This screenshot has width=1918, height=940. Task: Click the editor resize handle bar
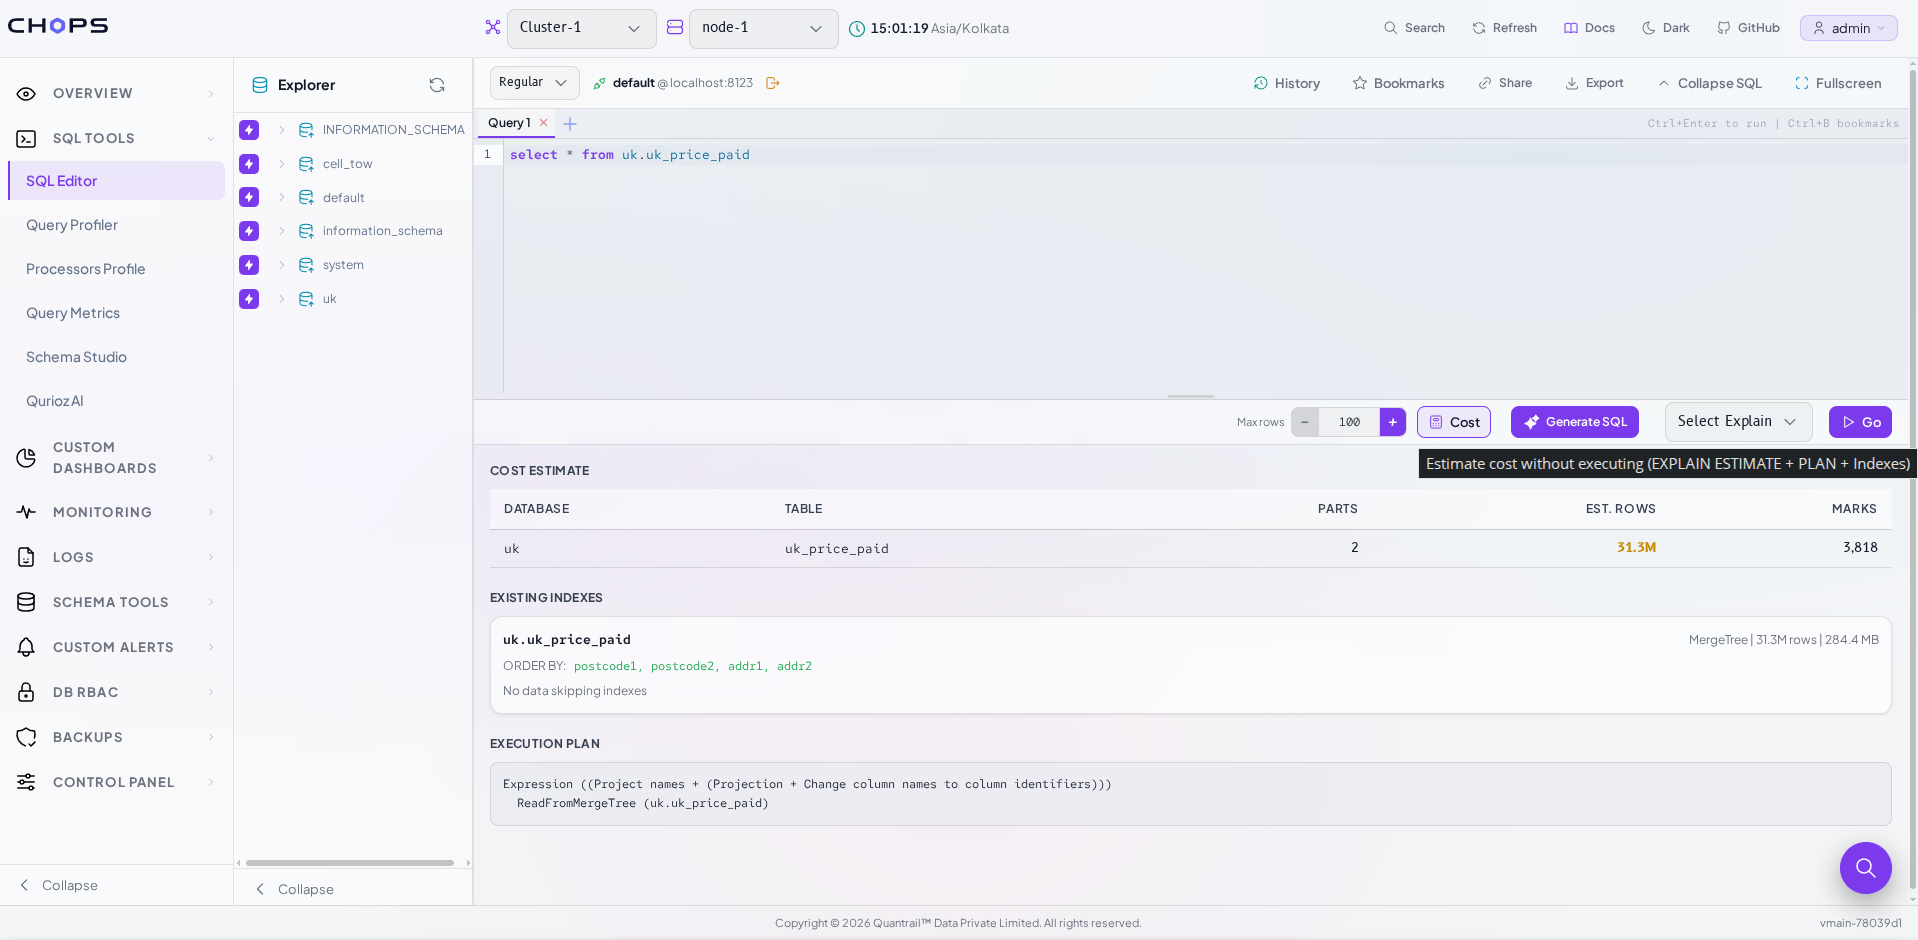(x=1190, y=397)
